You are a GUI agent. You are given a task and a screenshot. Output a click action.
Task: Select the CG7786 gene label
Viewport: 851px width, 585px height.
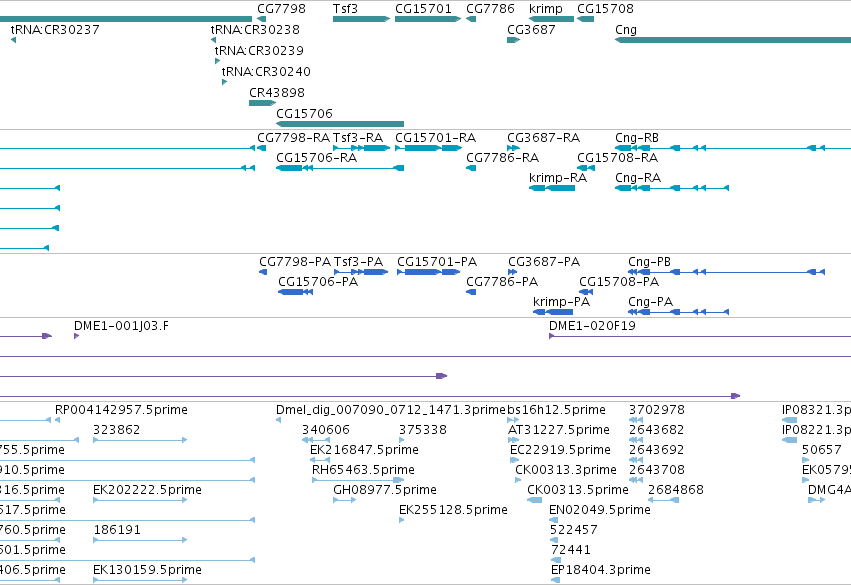[x=490, y=9]
